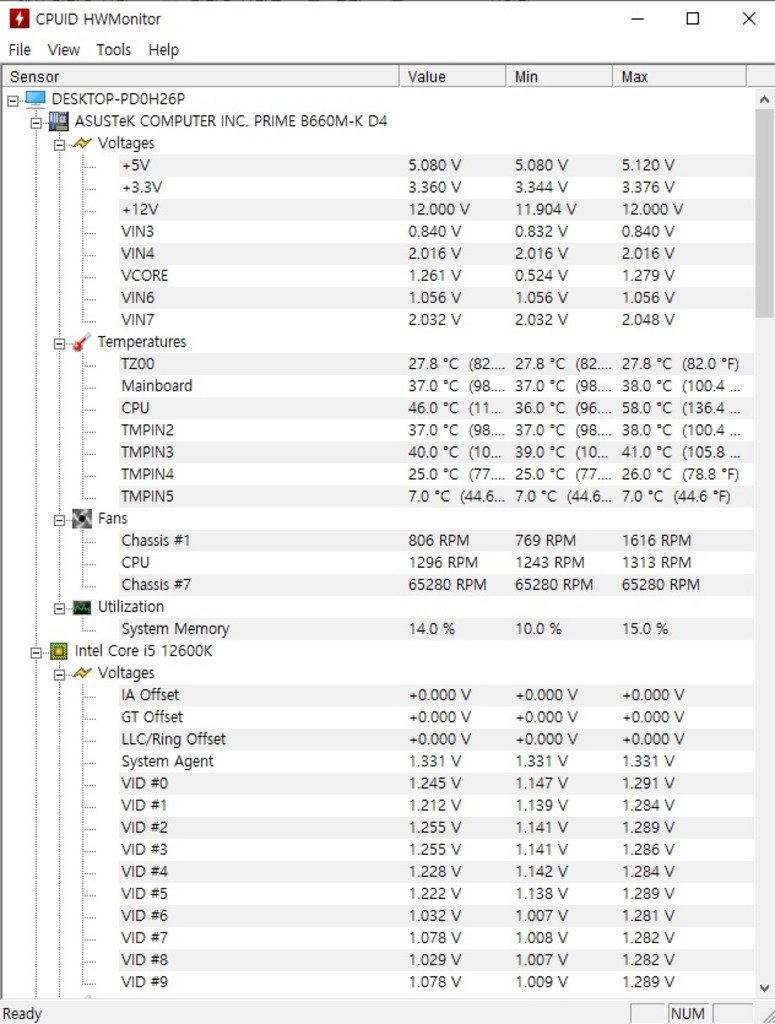
Task: Click the Max column header
Action: [680, 76]
